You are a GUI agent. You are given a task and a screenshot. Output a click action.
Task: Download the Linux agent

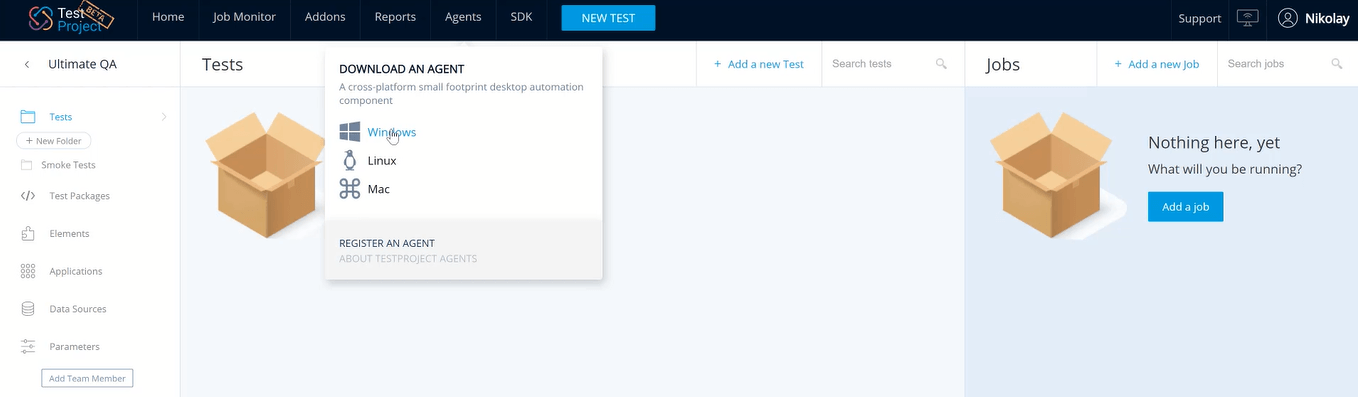tap(382, 161)
